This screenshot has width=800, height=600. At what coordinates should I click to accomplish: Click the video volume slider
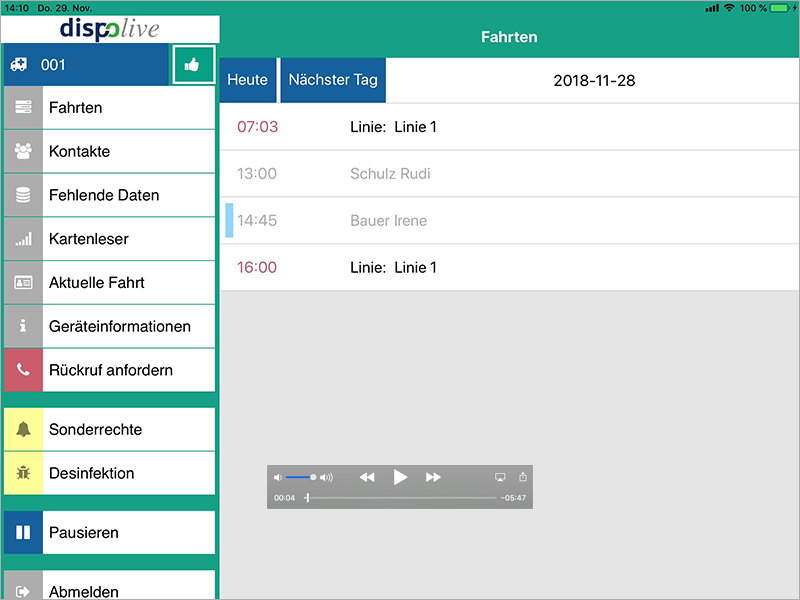[x=301, y=478]
